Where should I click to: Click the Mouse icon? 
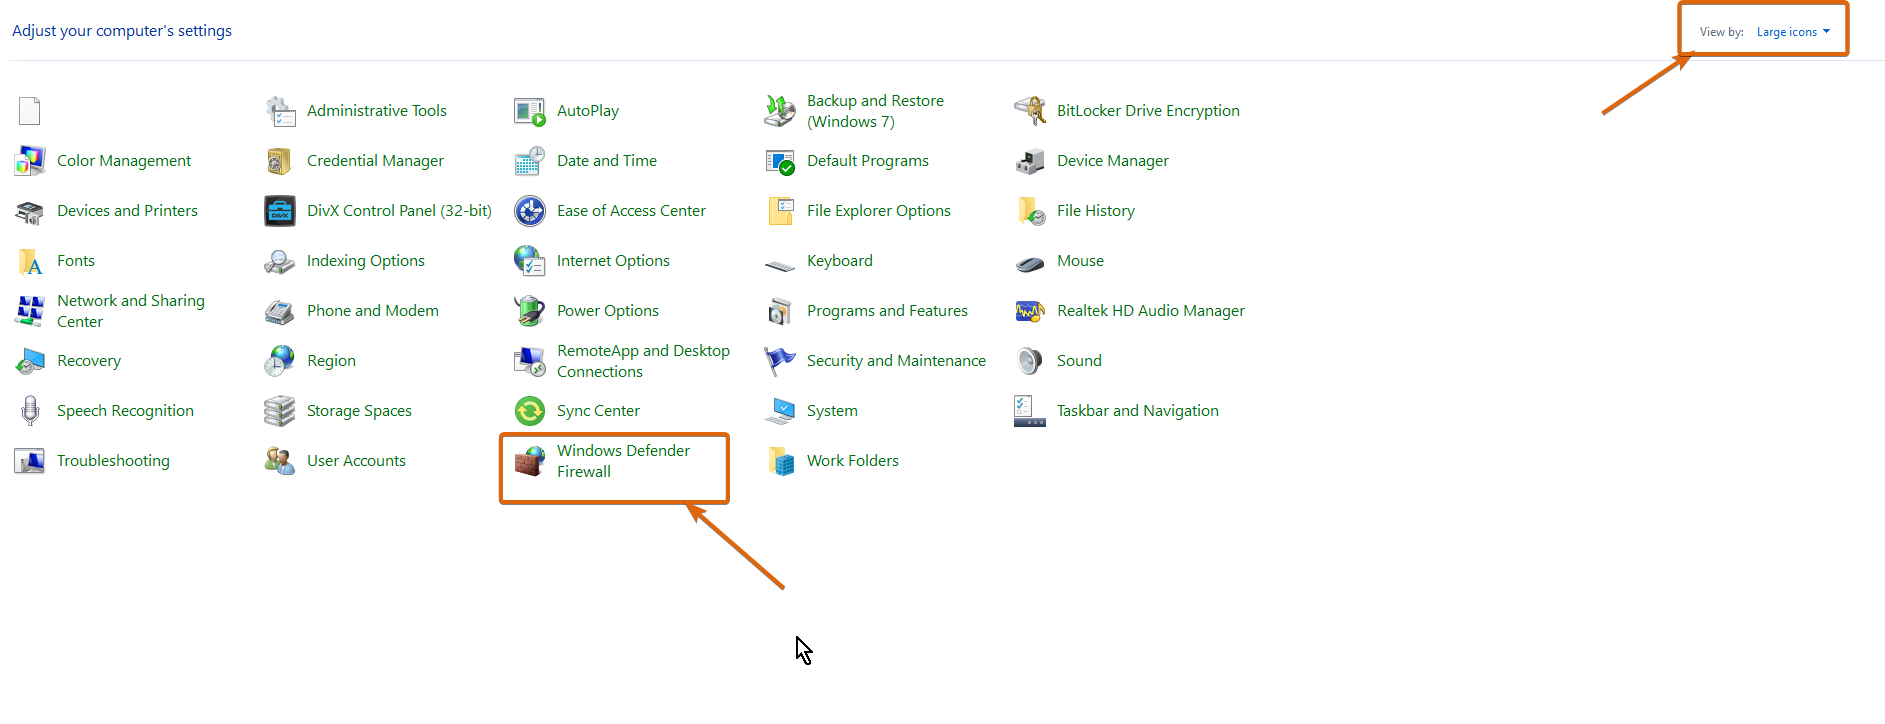1030,263
